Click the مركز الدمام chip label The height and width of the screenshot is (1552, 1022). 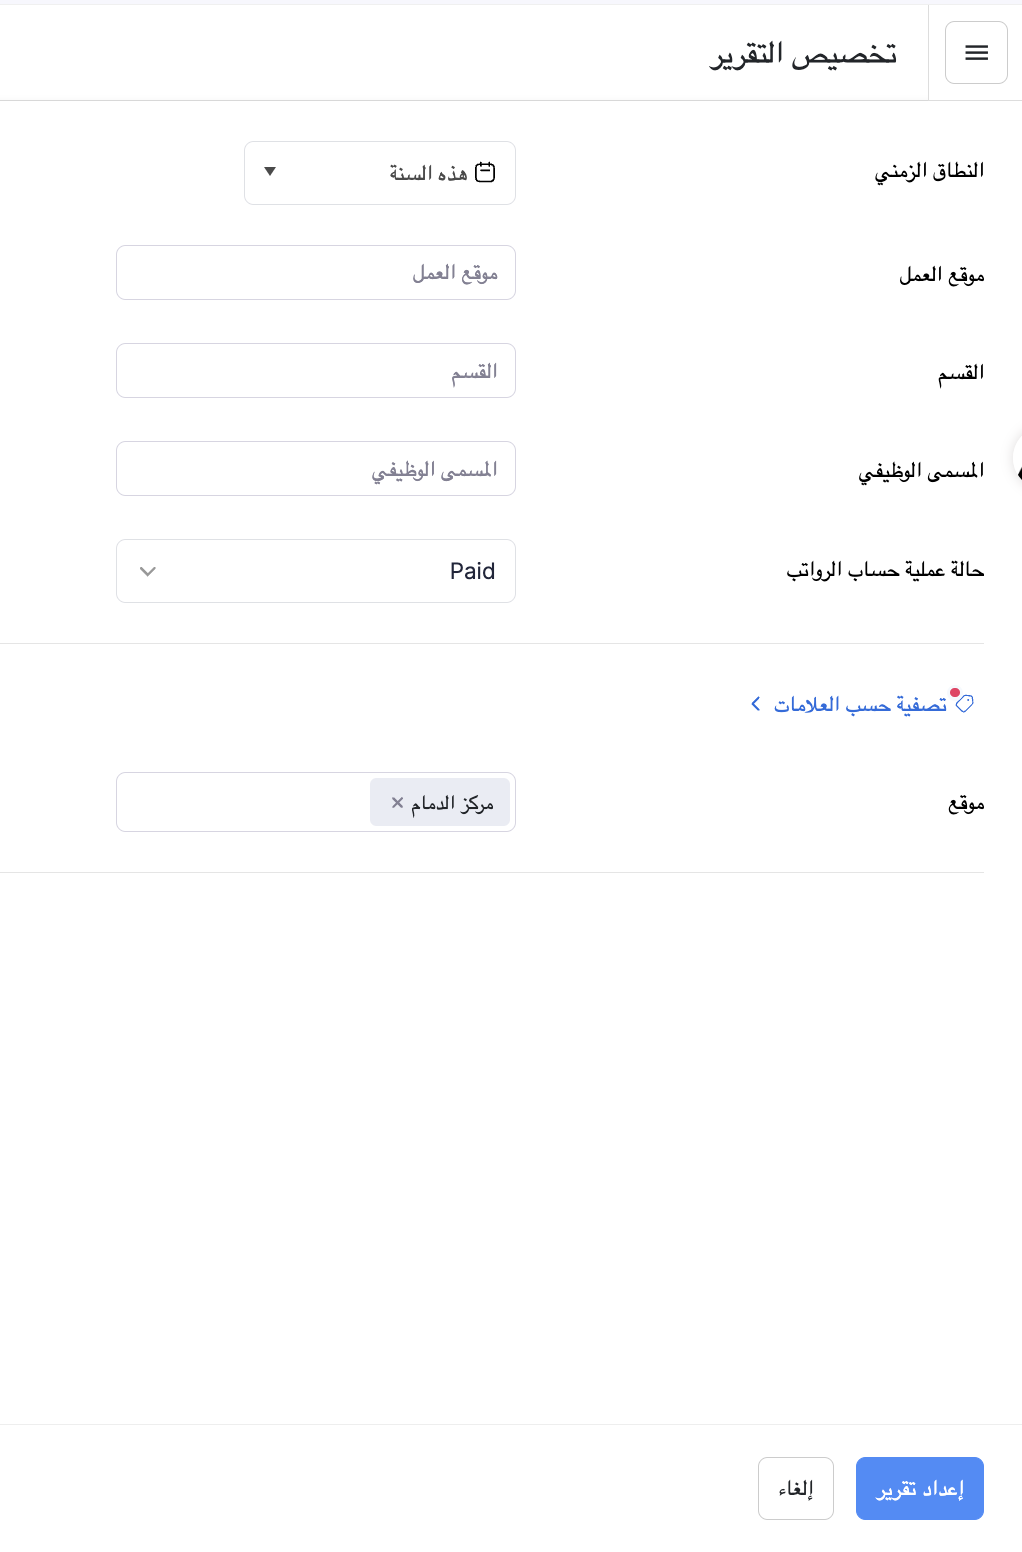[452, 803]
